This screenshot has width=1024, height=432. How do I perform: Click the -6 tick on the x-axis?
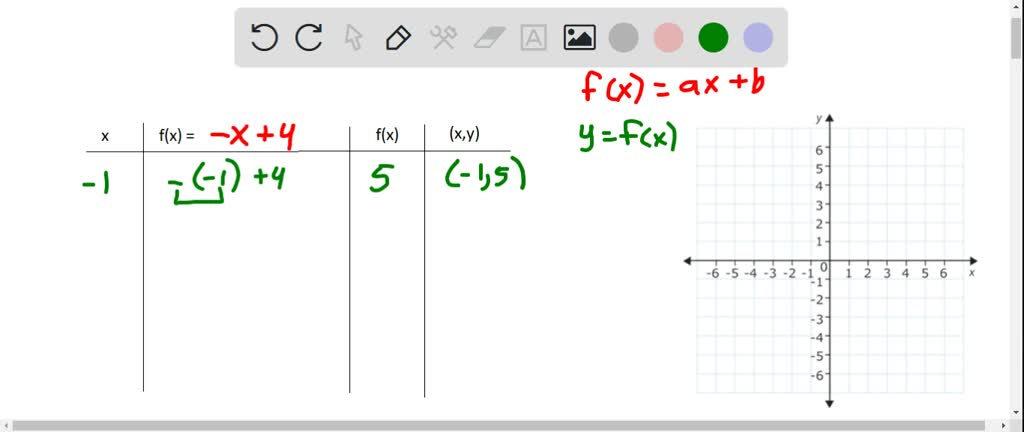pyautogui.click(x=713, y=273)
